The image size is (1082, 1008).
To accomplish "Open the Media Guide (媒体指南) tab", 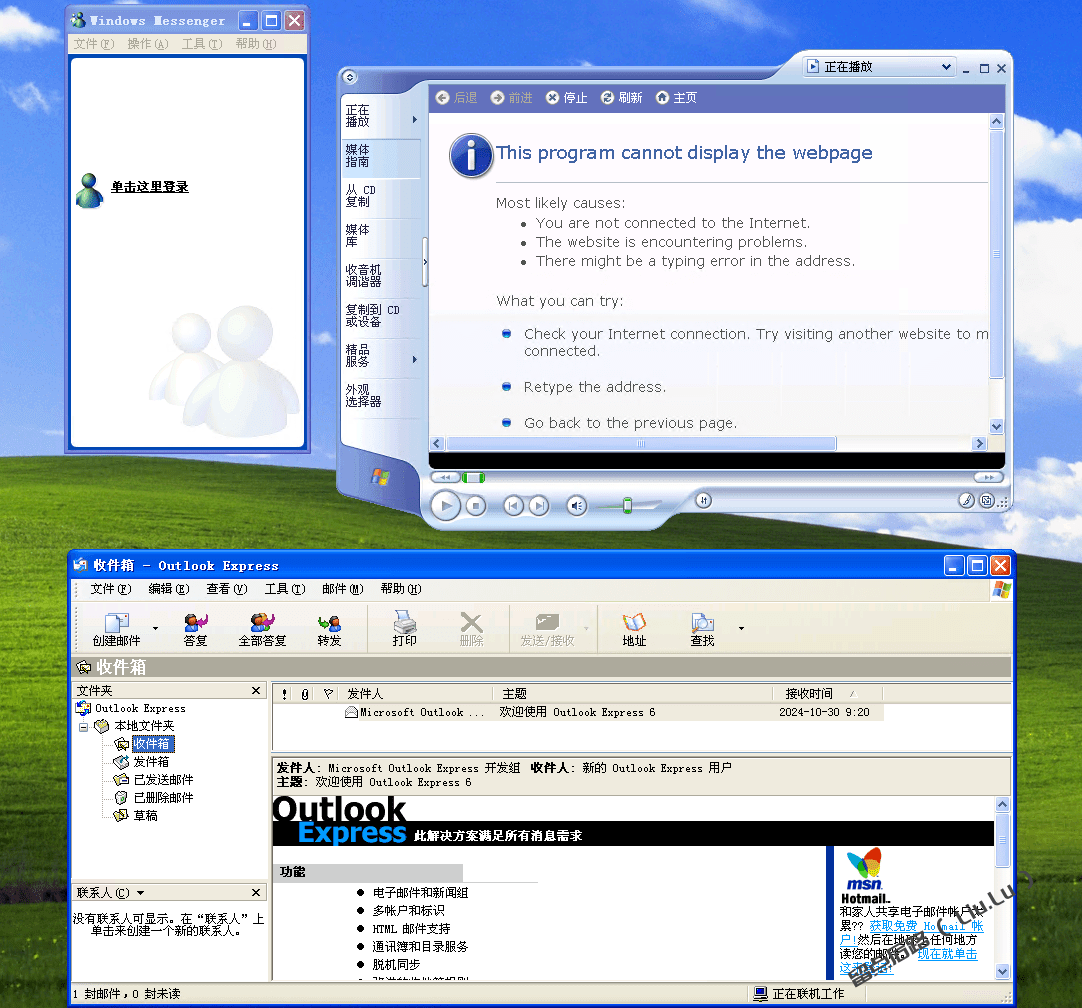I will (x=380, y=156).
